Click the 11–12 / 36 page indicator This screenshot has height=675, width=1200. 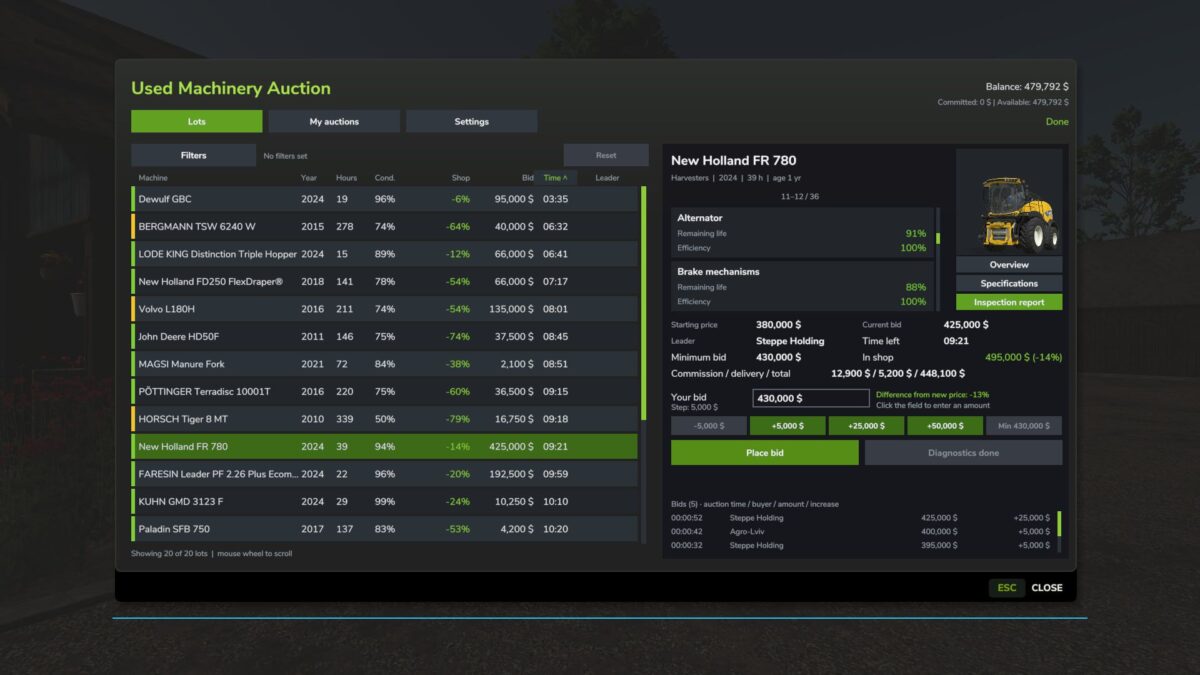click(800, 197)
